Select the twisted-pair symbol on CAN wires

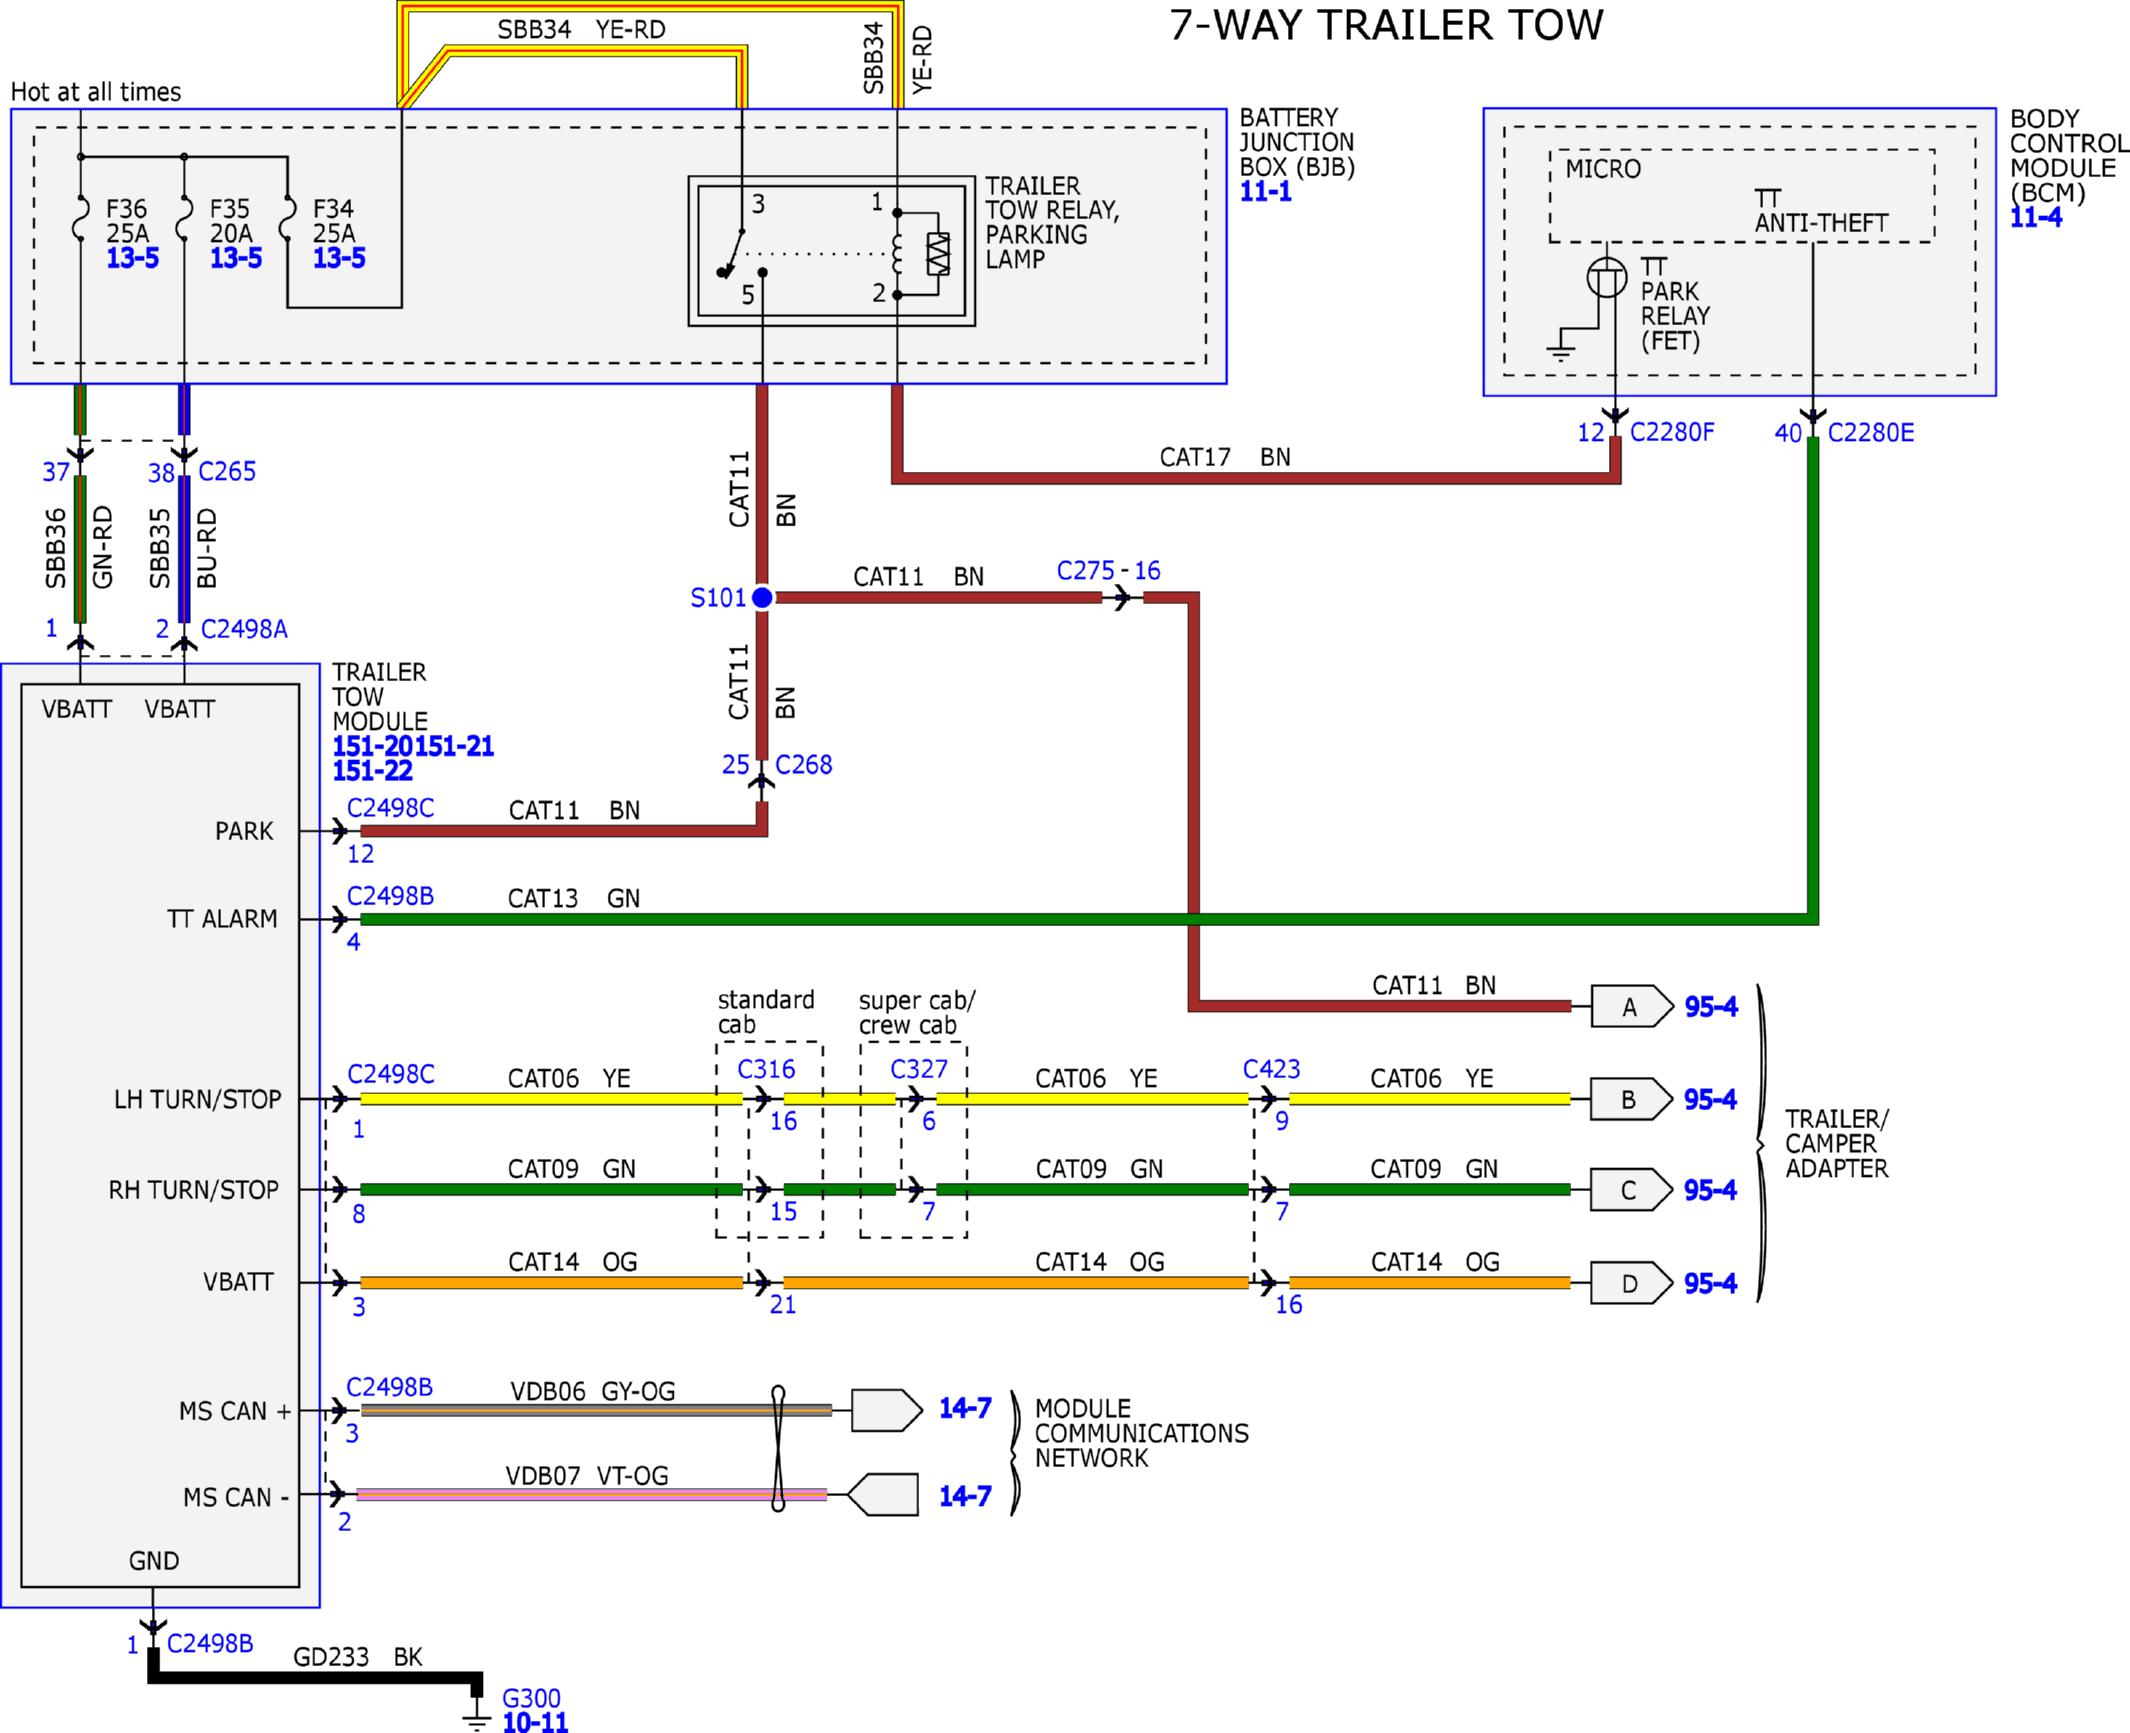coord(778,1449)
